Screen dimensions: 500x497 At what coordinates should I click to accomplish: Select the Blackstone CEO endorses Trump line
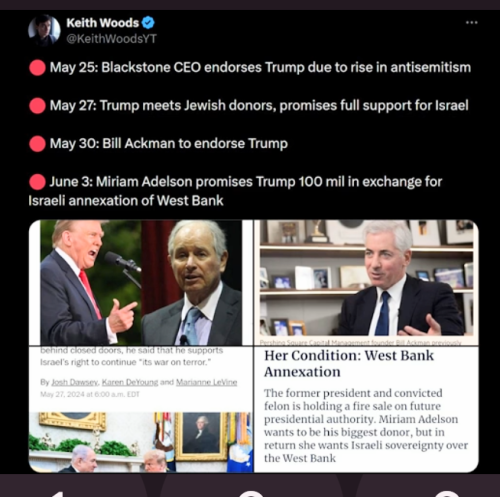260,68
